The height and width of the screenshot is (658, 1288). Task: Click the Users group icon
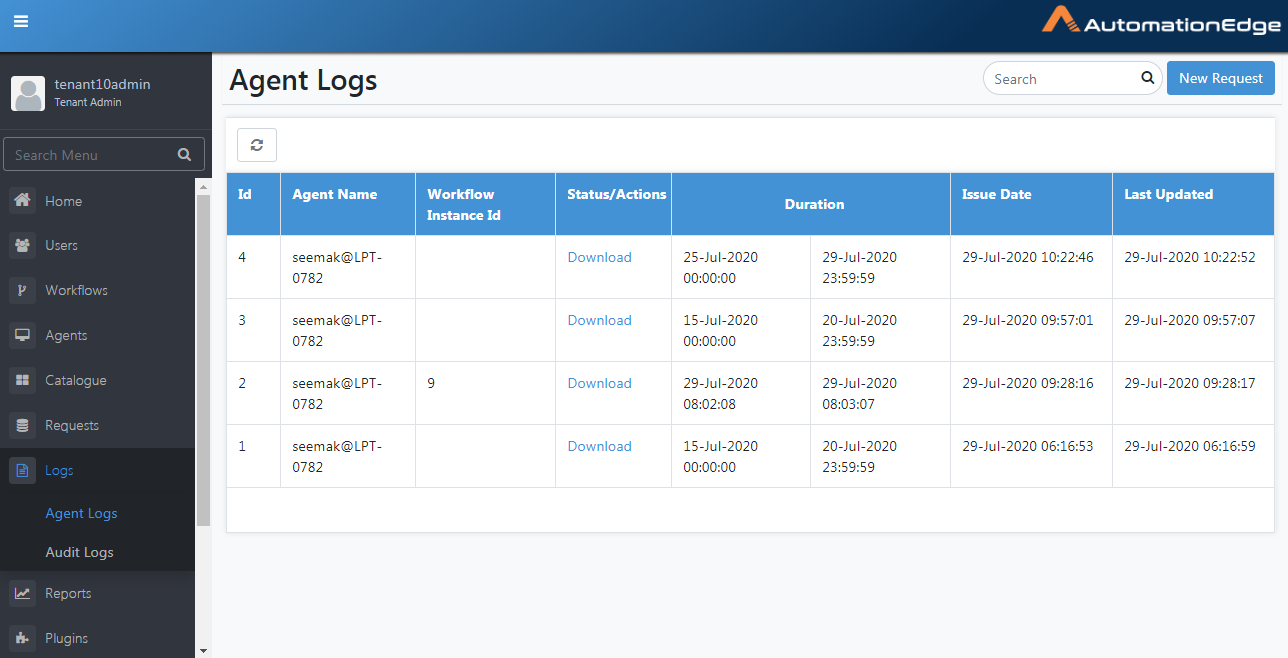tap(23, 245)
